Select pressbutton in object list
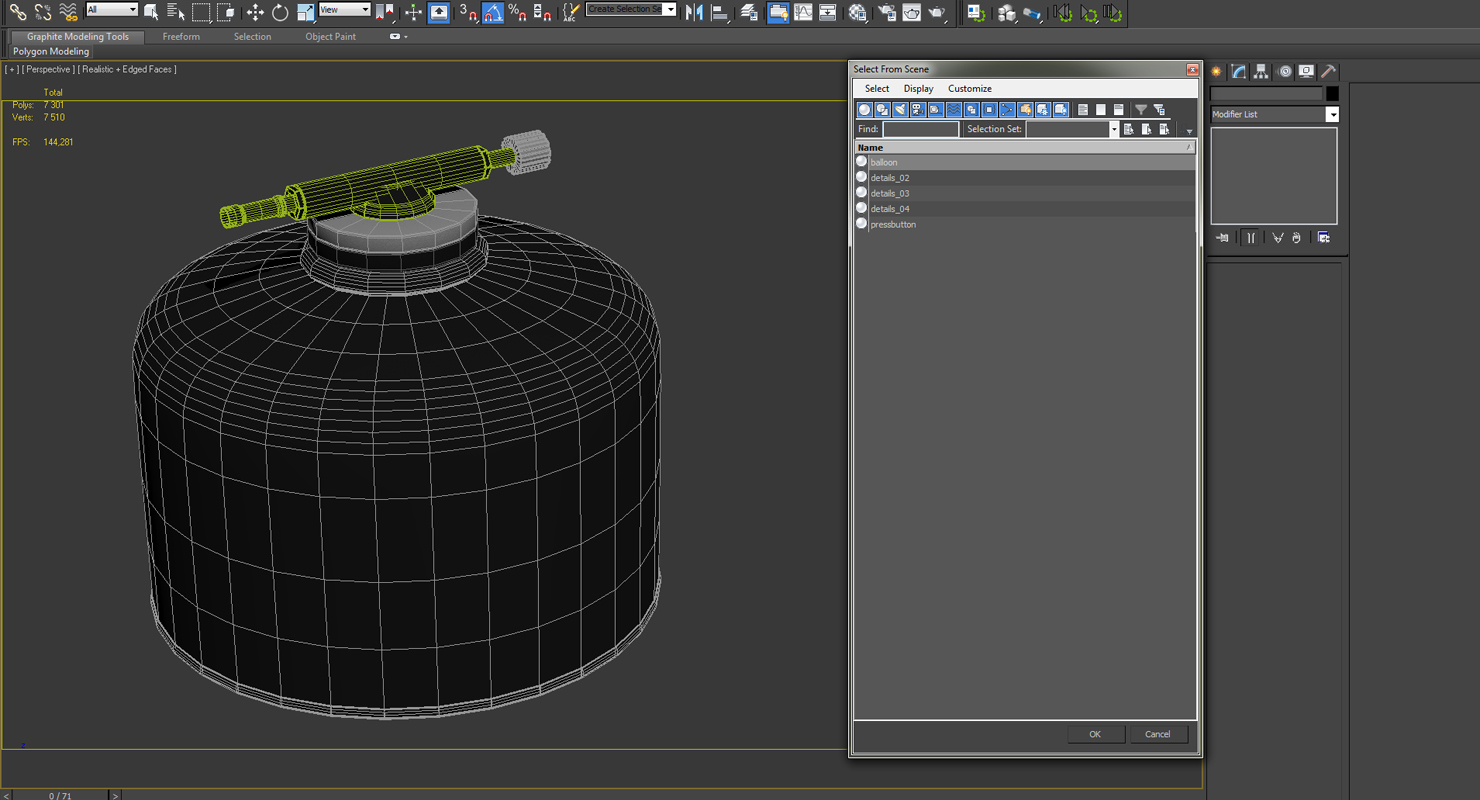Image resolution: width=1480 pixels, height=800 pixels. pyautogui.click(x=1025, y=224)
